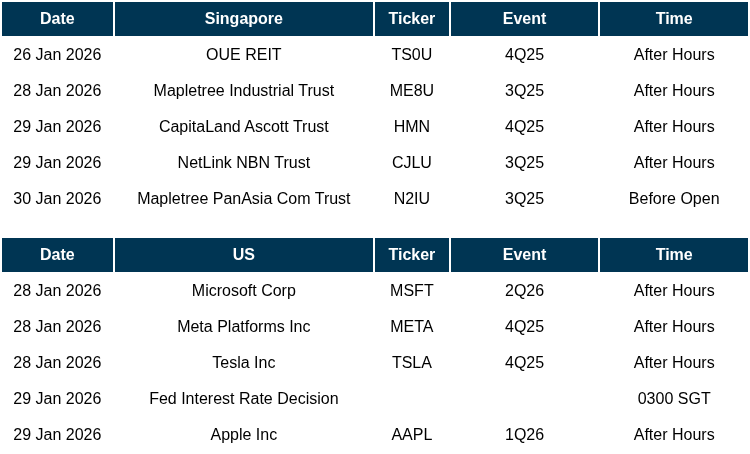Select Fed Interest Rate Decision entry
Screen dimensions: 750x454
coord(243,399)
